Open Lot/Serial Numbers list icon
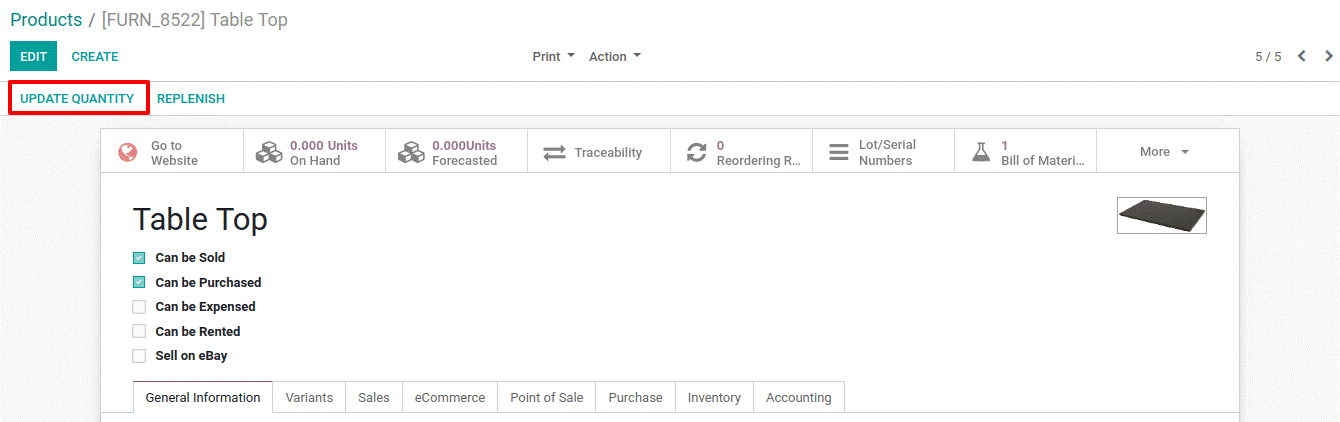 coord(839,153)
